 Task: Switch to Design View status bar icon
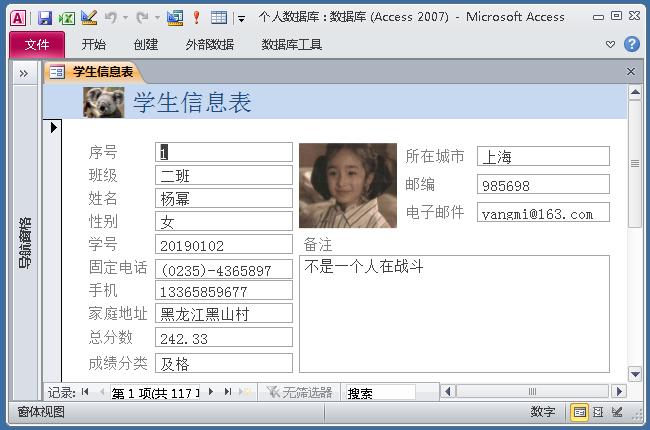617,412
